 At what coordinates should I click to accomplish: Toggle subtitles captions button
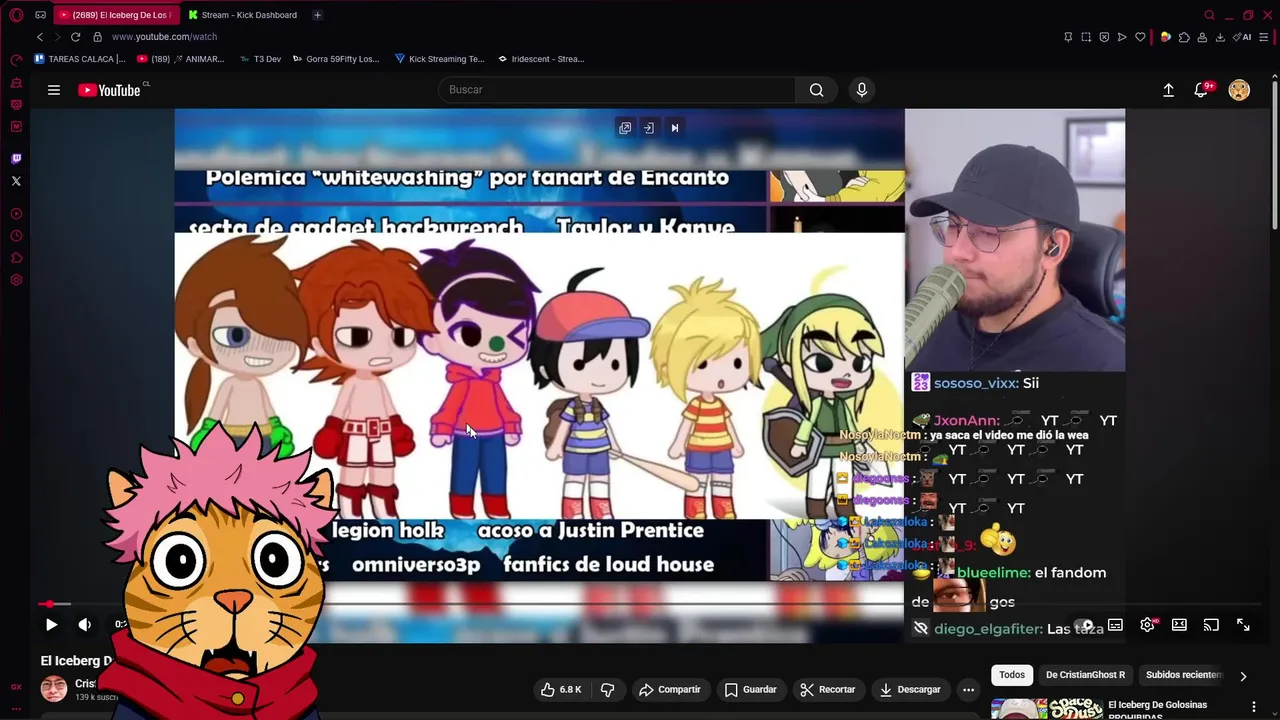coord(1115,625)
